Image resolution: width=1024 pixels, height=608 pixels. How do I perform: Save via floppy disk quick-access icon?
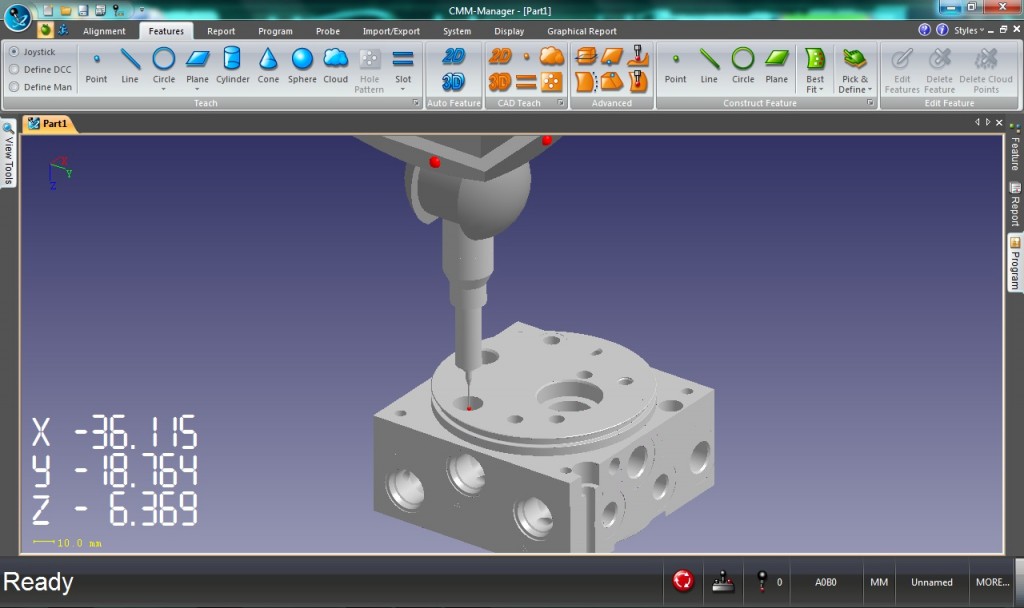[x=83, y=10]
